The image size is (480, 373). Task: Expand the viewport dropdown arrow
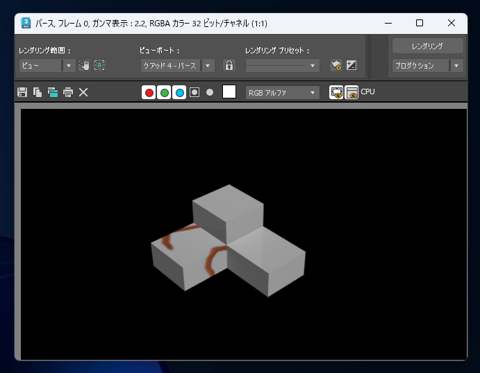tap(208, 65)
